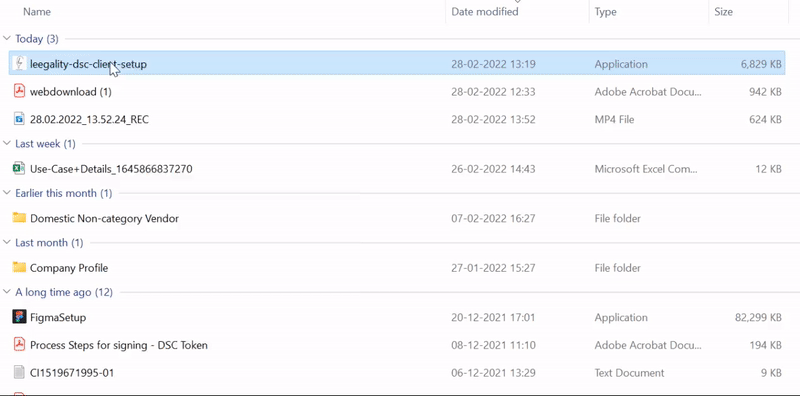Click the Type cell of webdownload (1) row
Screen dimensions: 800x396
(648, 92)
